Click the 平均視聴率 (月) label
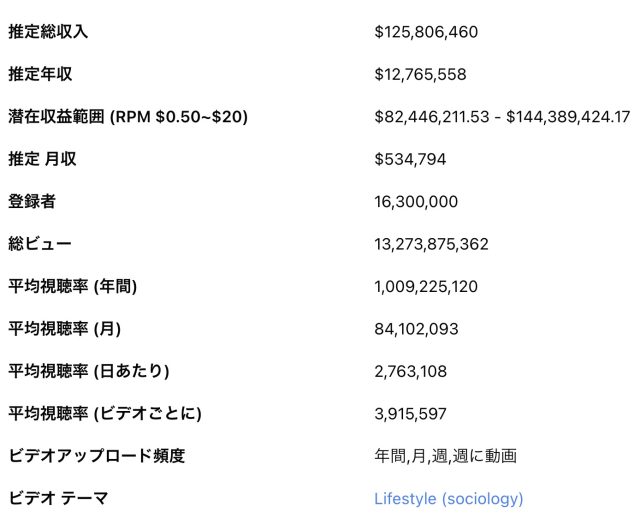The height and width of the screenshot is (524, 640). point(65,329)
